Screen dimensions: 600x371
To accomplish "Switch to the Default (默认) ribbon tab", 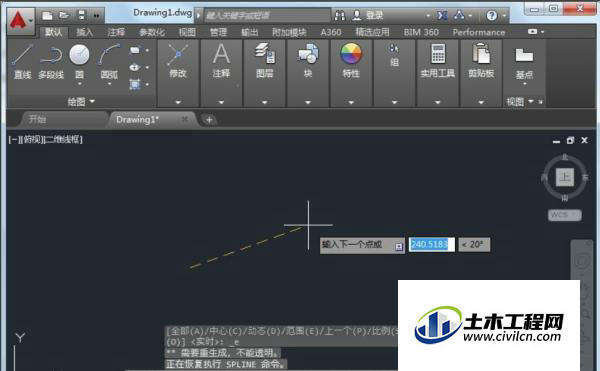I will [54, 33].
